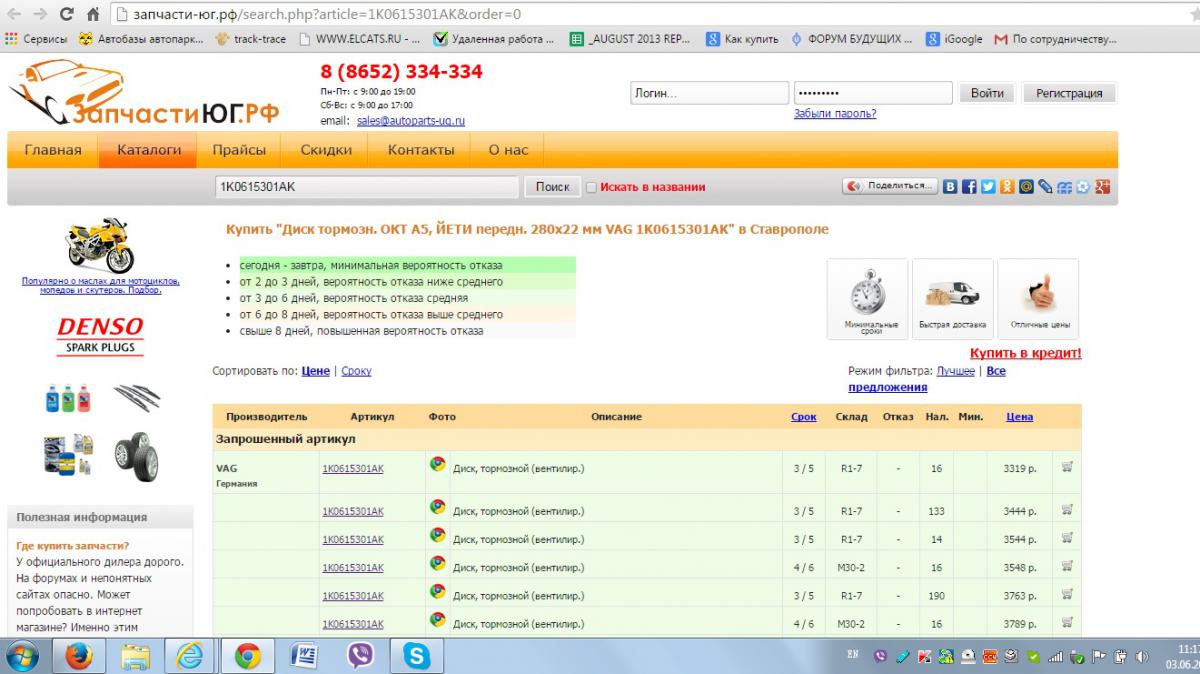Image resolution: width=1200 pixels, height=674 pixels.
Task: Add to cart for 3444 р. row
Action: coord(1067,510)
